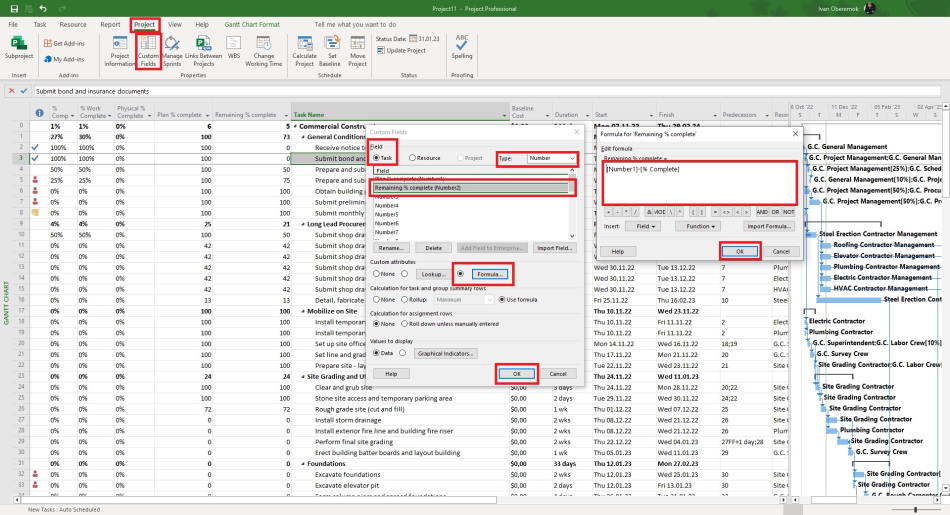Screen dimensions: 950x515
Task: Click the Graphical Indicators... button
Action: pyautogui.click(x=445, y=353)
